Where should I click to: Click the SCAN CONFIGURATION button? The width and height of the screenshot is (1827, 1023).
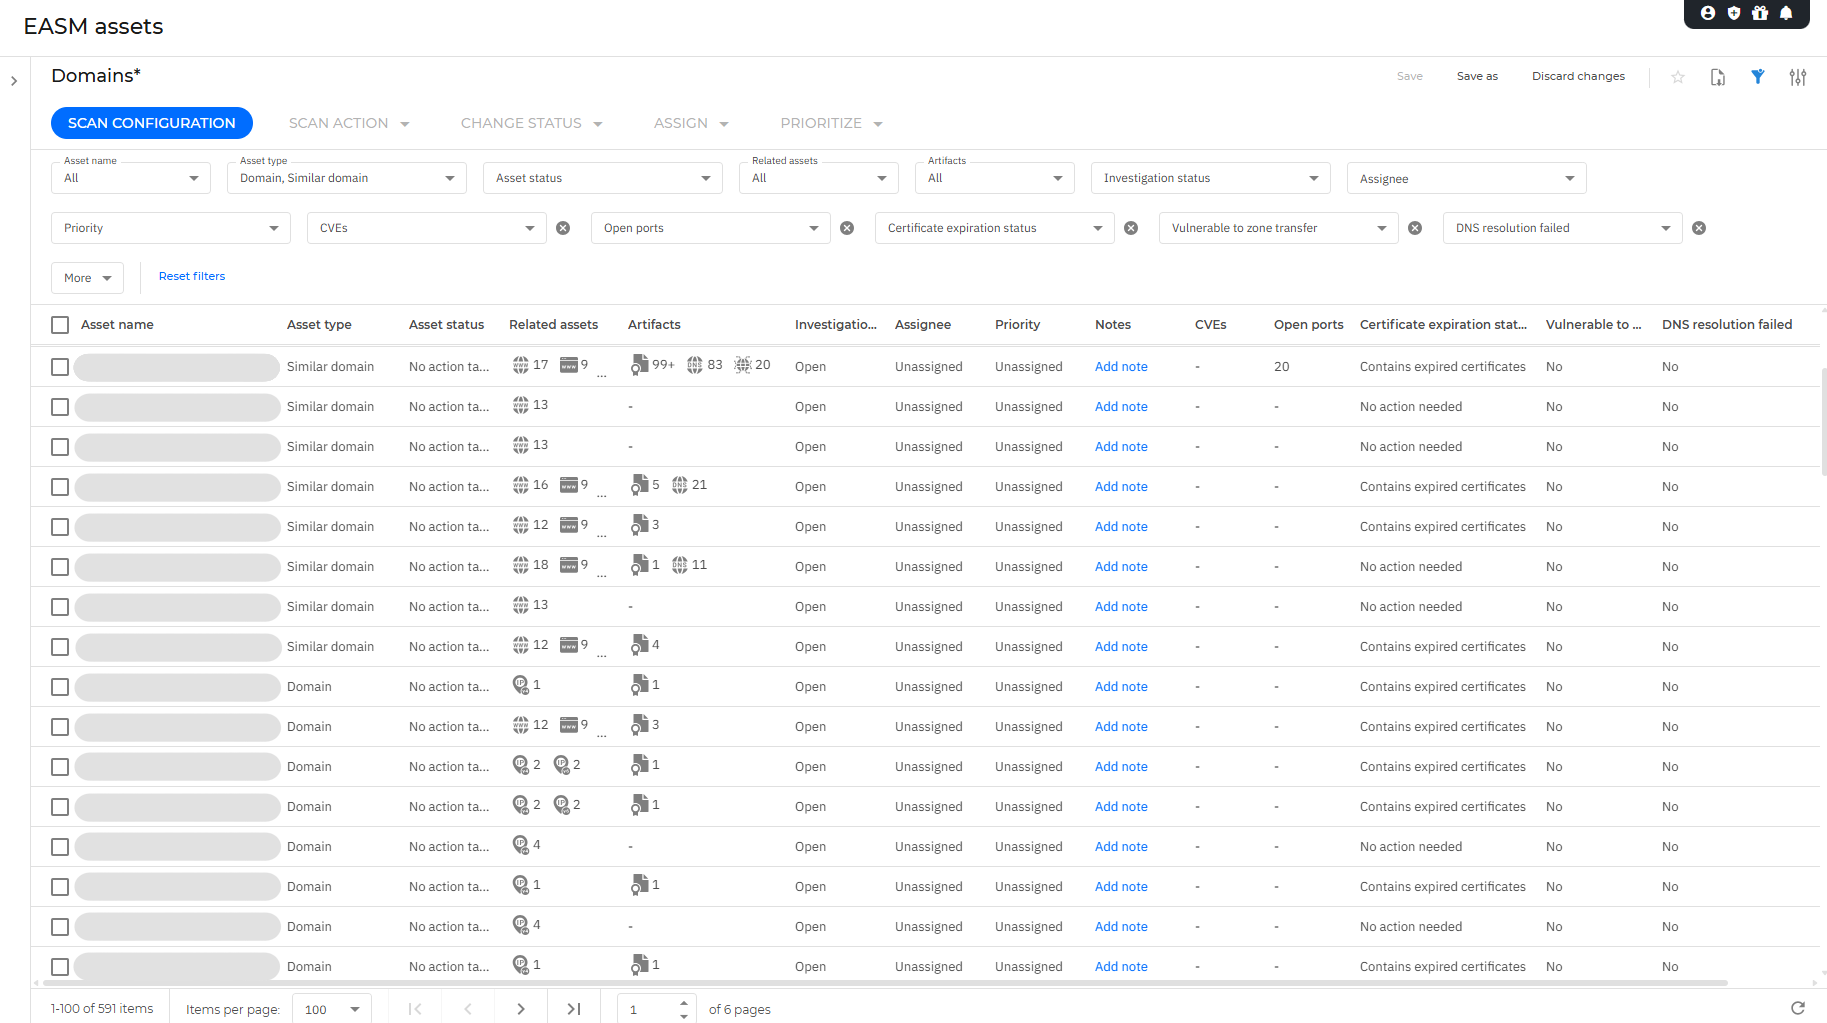tap(152, 123)
